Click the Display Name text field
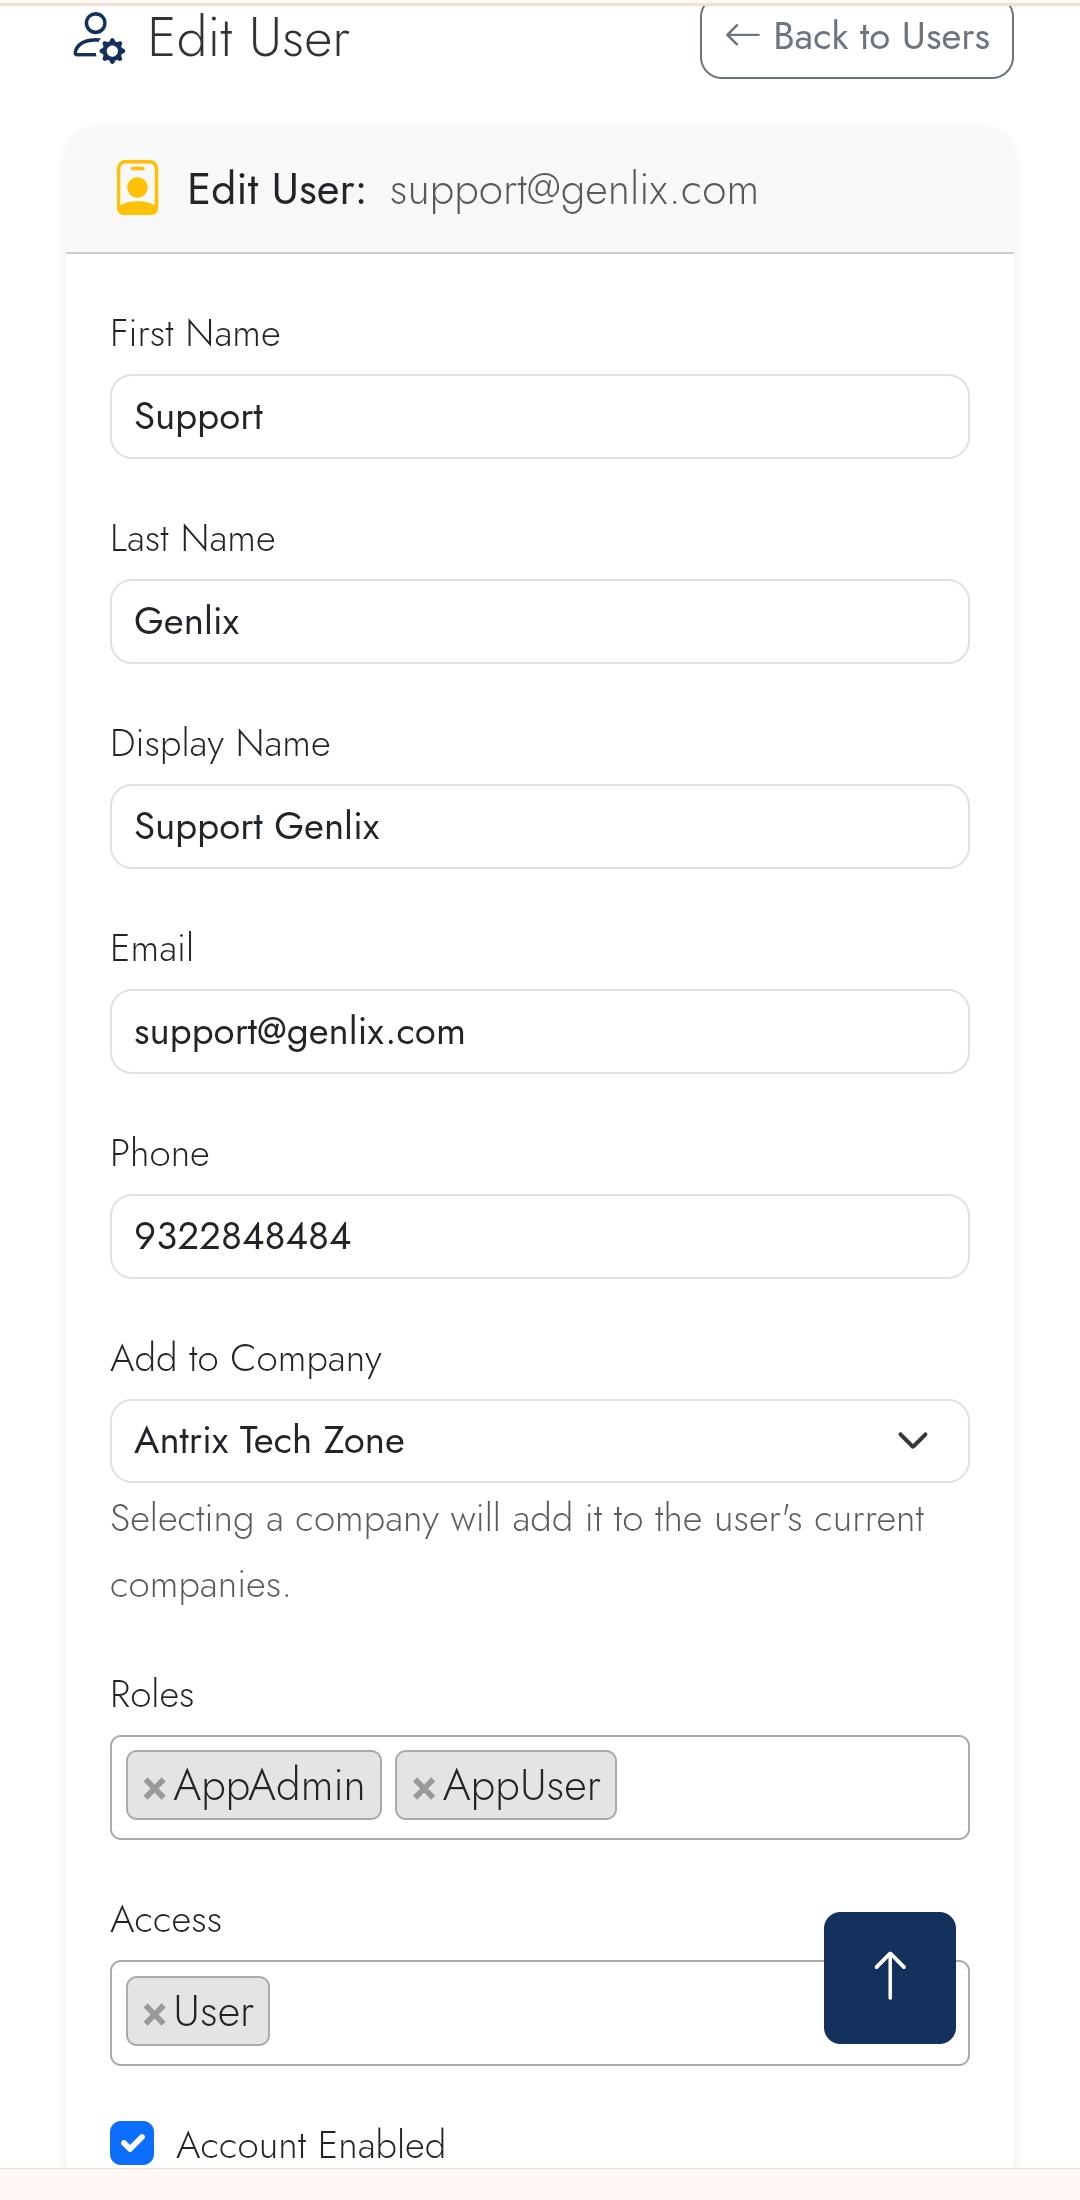Image resolution: width=1080 pixels, height=2200 pixels. pos(540,827)
